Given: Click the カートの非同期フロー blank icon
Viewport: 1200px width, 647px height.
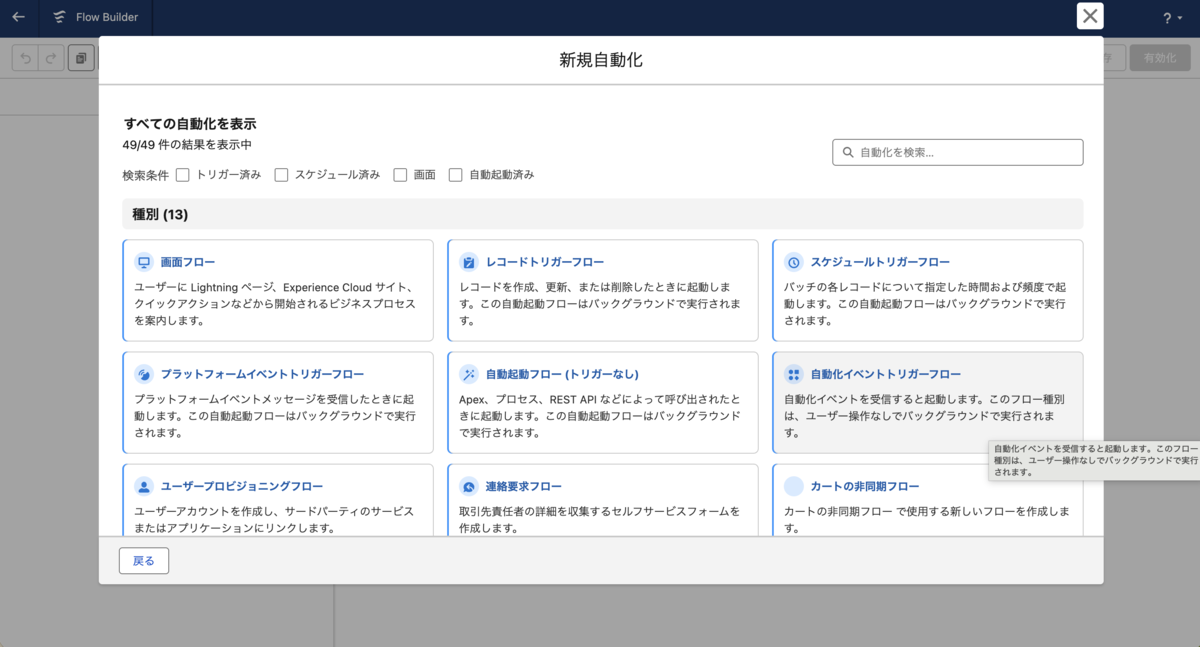Looking at the screenshot, I should point(794,486).
